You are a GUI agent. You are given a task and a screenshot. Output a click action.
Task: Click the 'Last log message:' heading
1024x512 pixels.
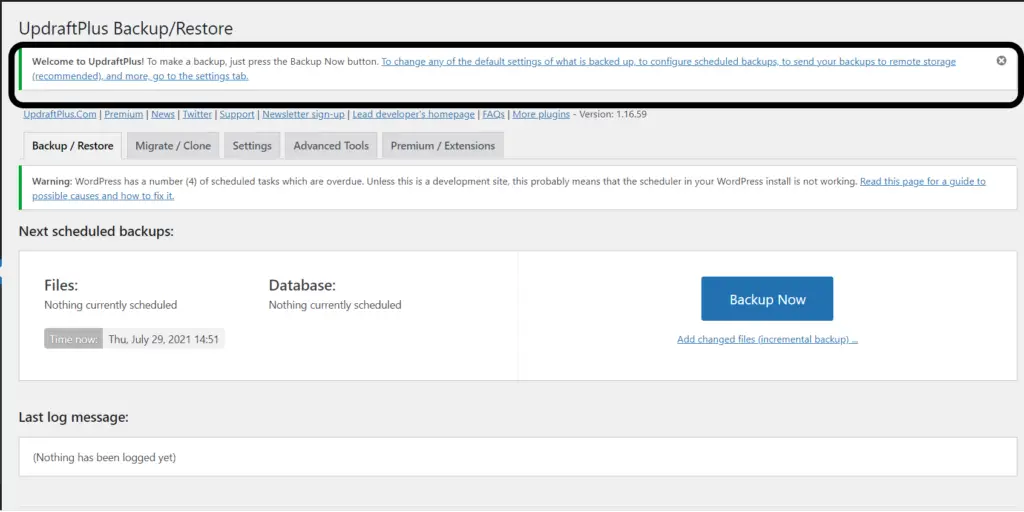click(74, 417)
